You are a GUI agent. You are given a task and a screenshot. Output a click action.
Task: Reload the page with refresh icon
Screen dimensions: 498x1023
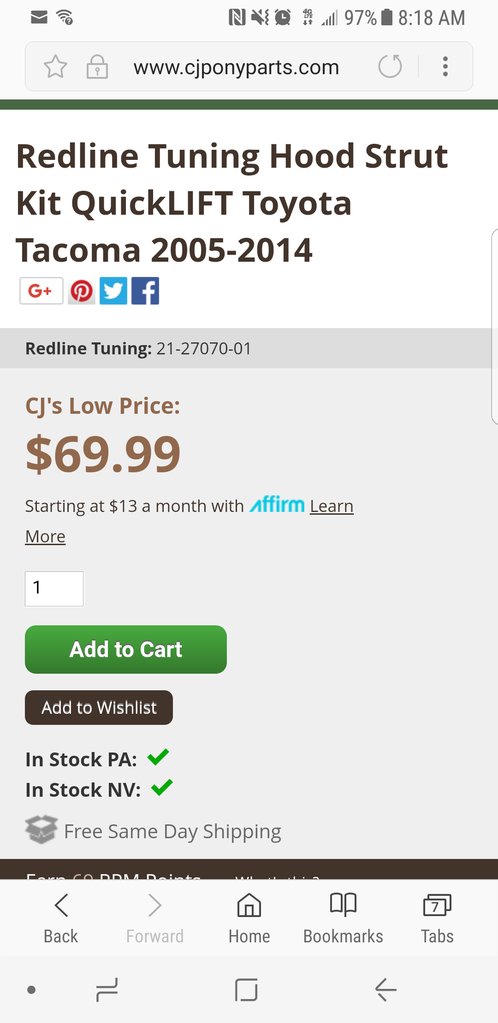click(x=390, y=67)
